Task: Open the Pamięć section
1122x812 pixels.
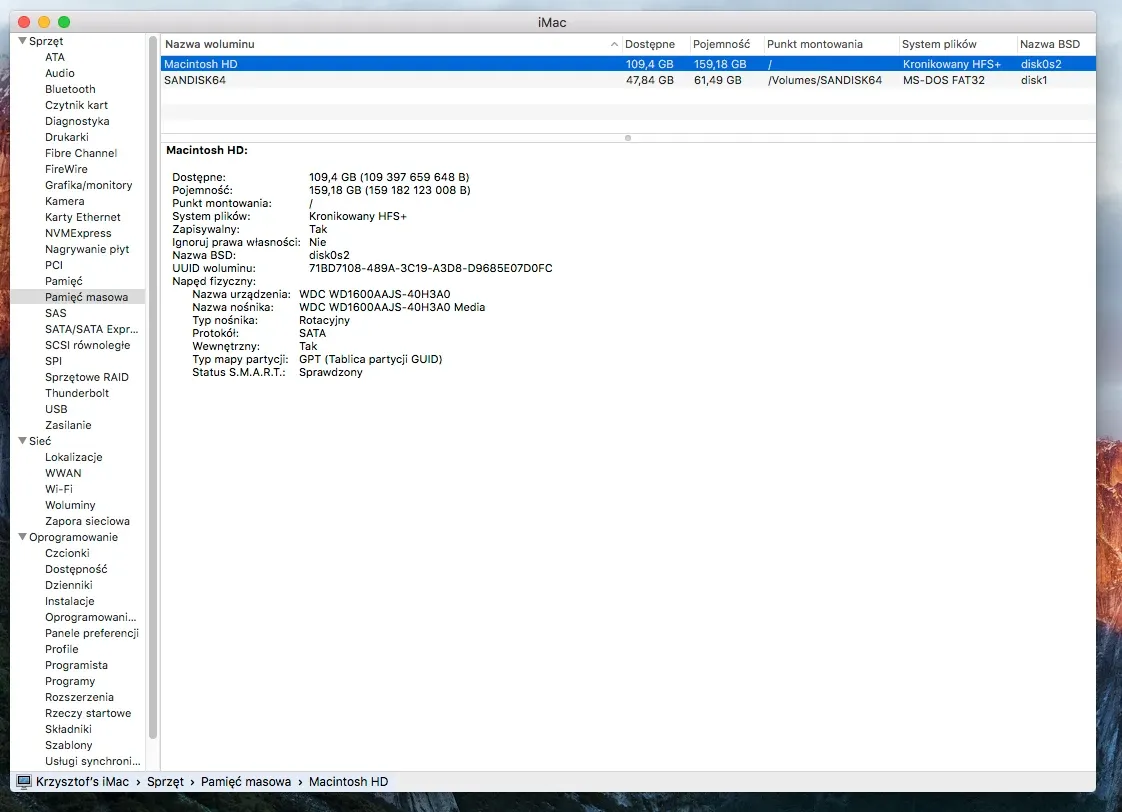Action: [x=64, y=281]
